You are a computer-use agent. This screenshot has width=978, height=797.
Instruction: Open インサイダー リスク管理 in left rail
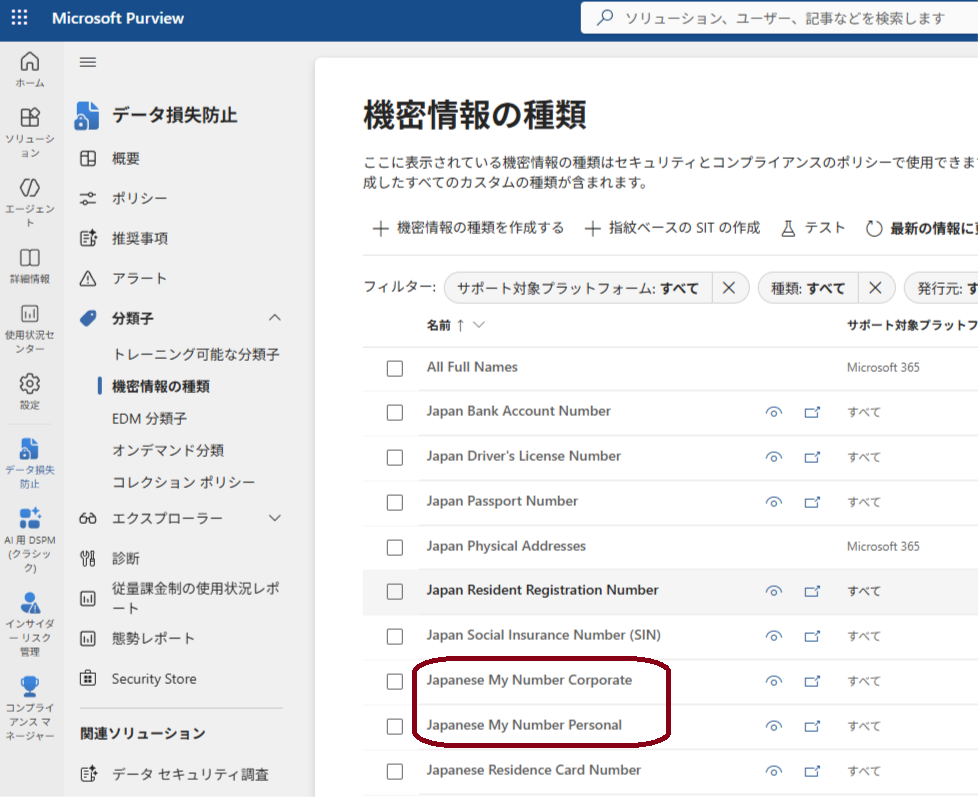click(30, 624)
